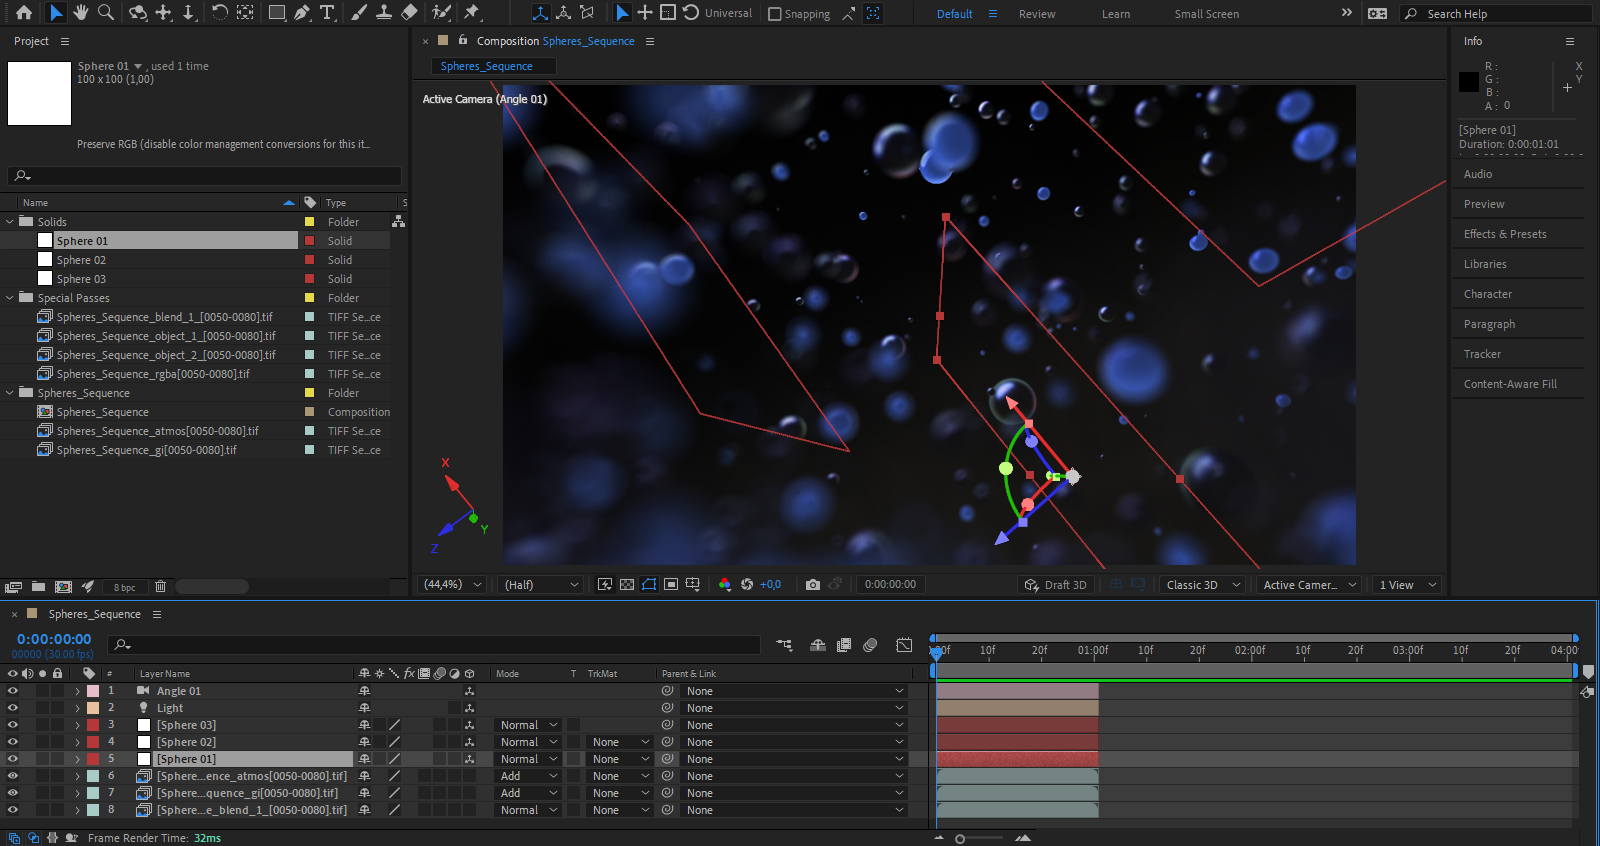This screenshot has width=1600, height=846.
Task: Choose Local Axis mode icon
Action: (x=540, y=13)
